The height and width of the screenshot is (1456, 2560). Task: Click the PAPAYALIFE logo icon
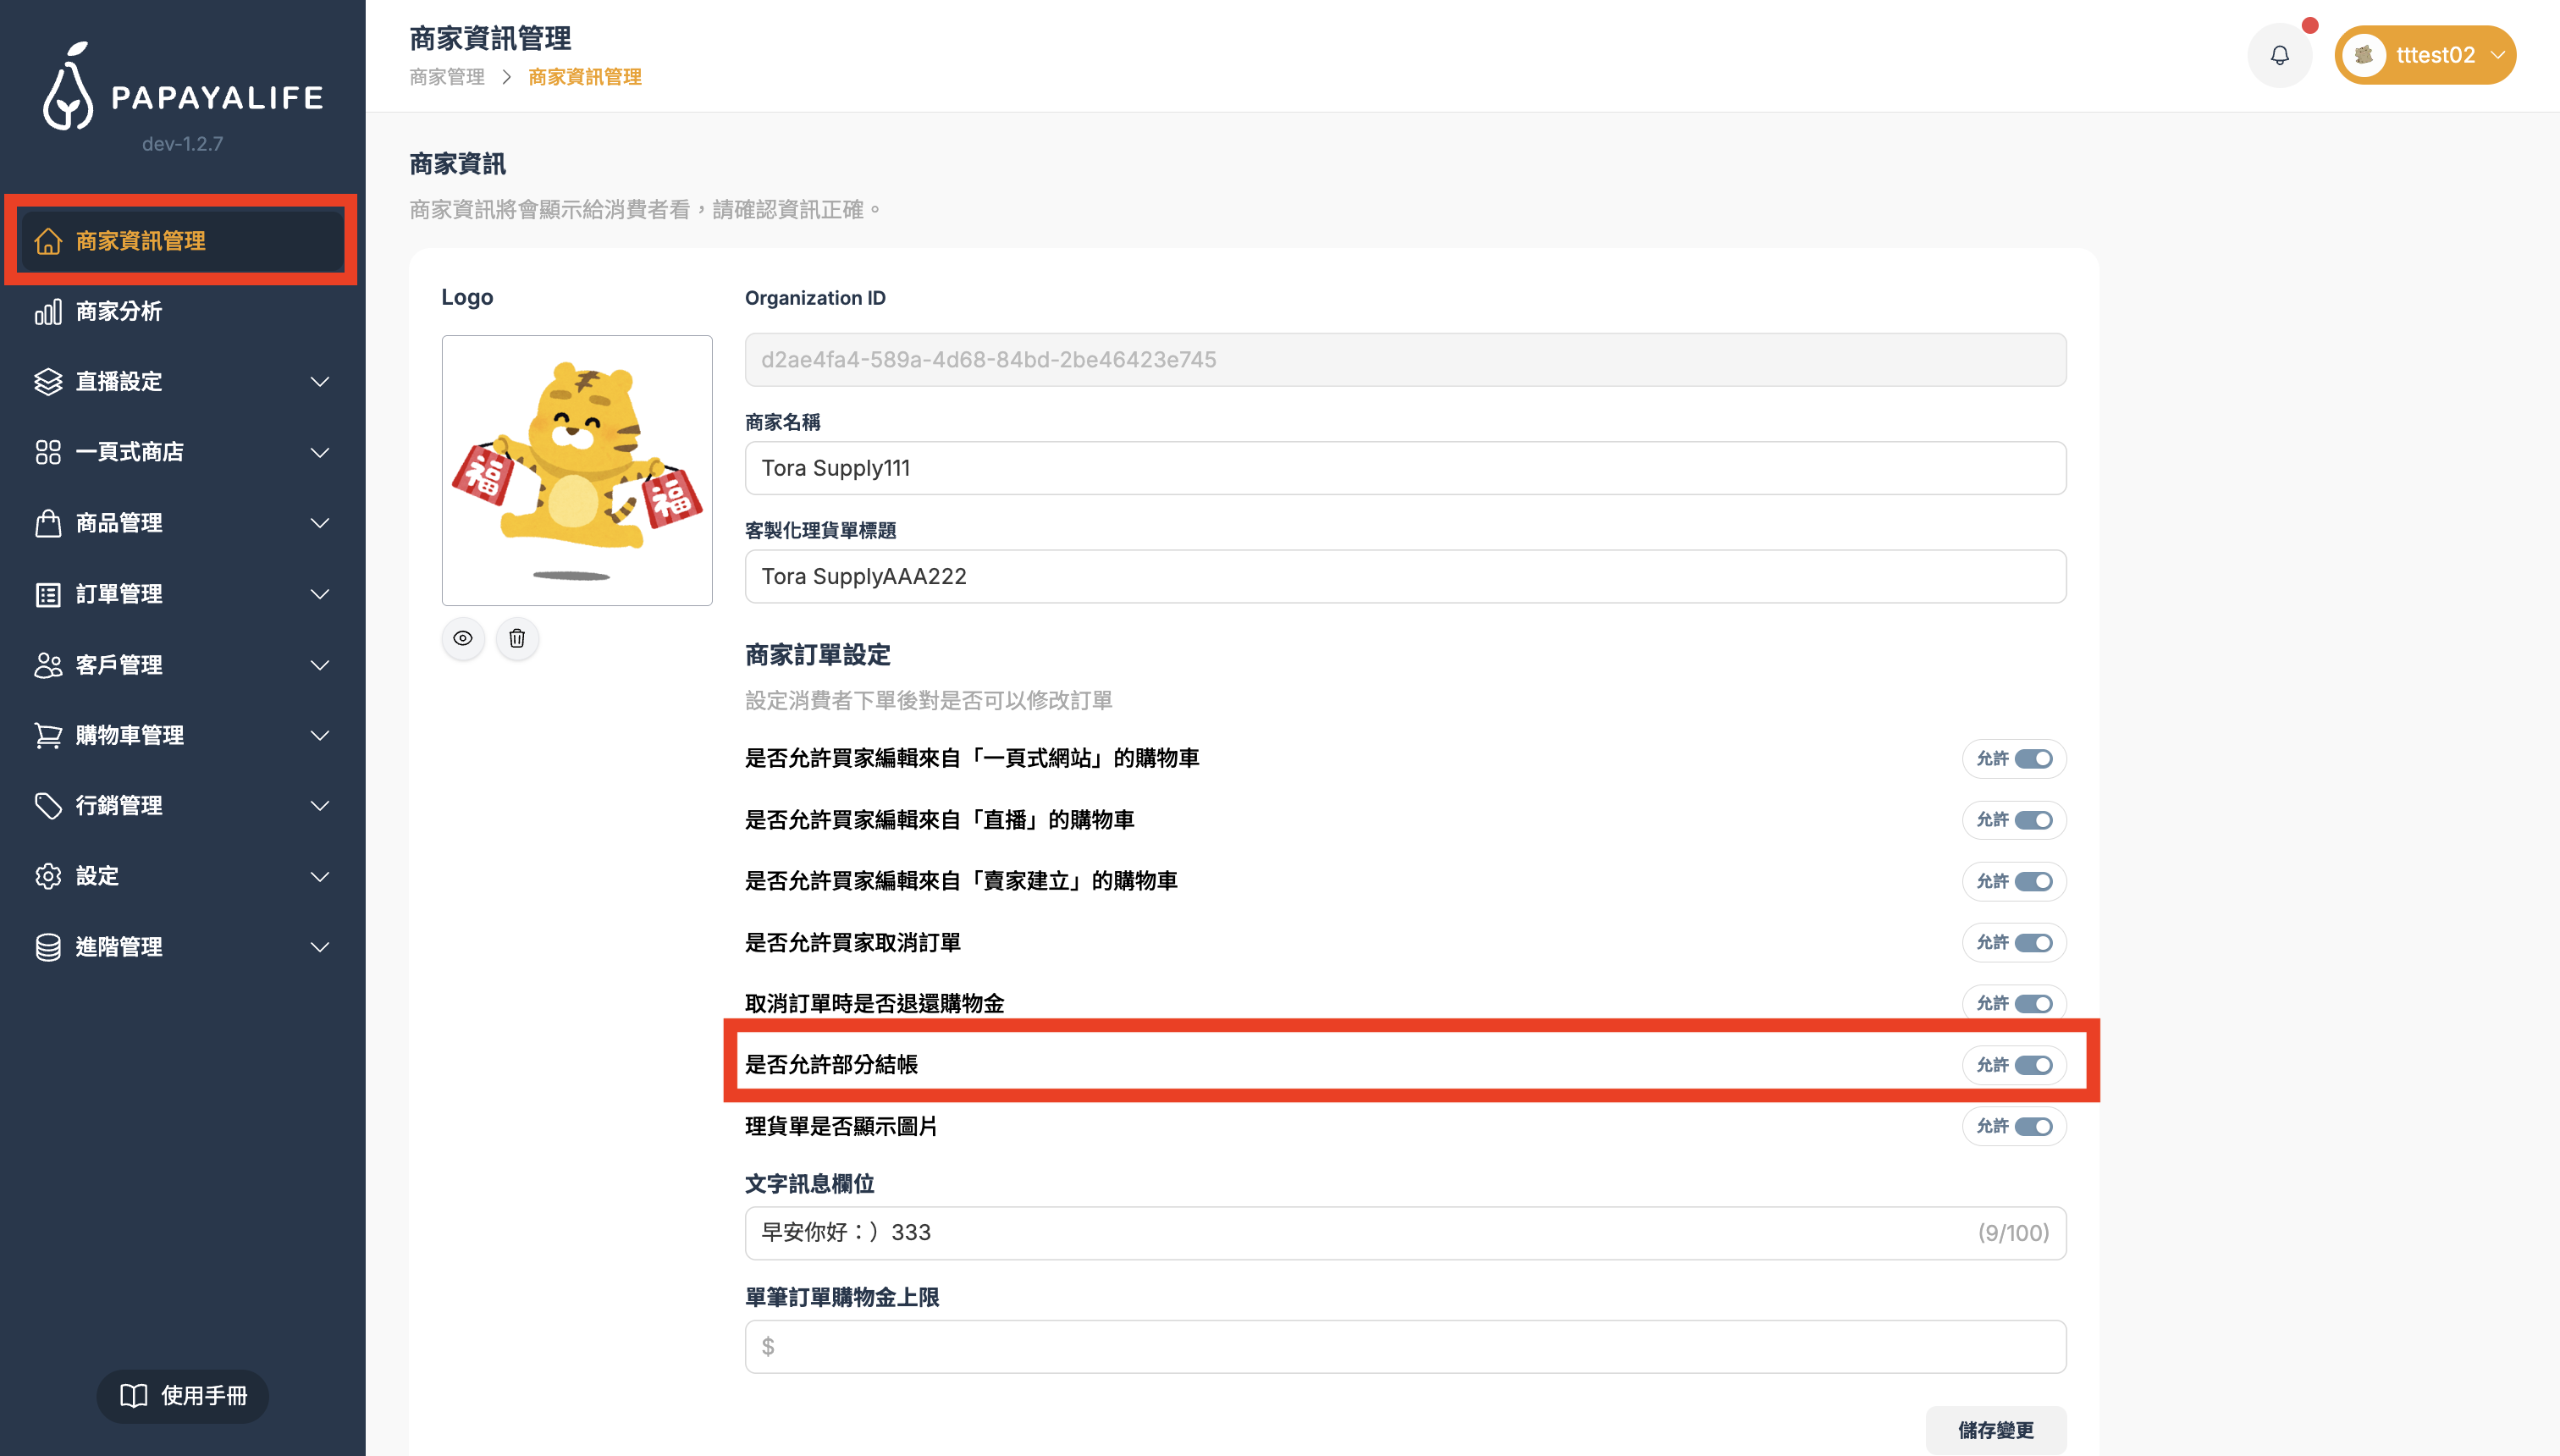(68, 87)
